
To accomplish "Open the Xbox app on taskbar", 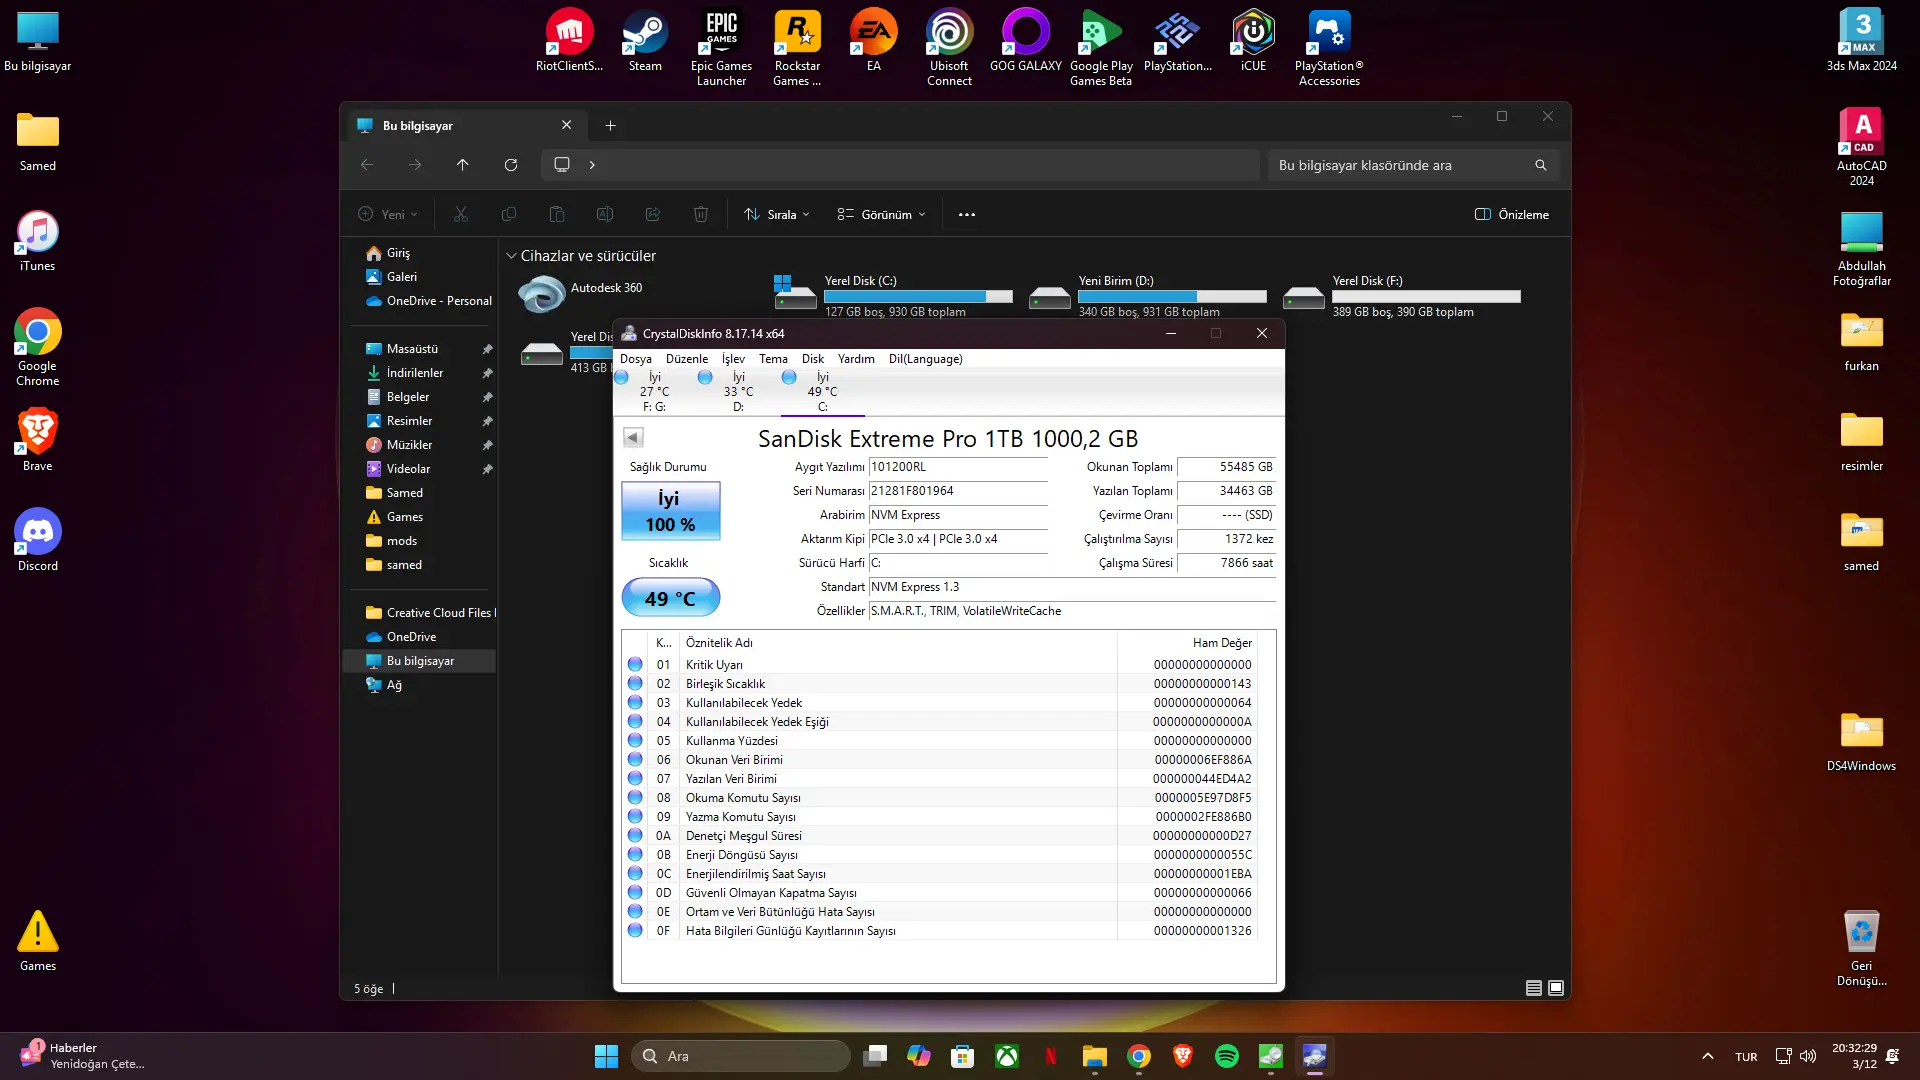I will pos(1007,1056).
